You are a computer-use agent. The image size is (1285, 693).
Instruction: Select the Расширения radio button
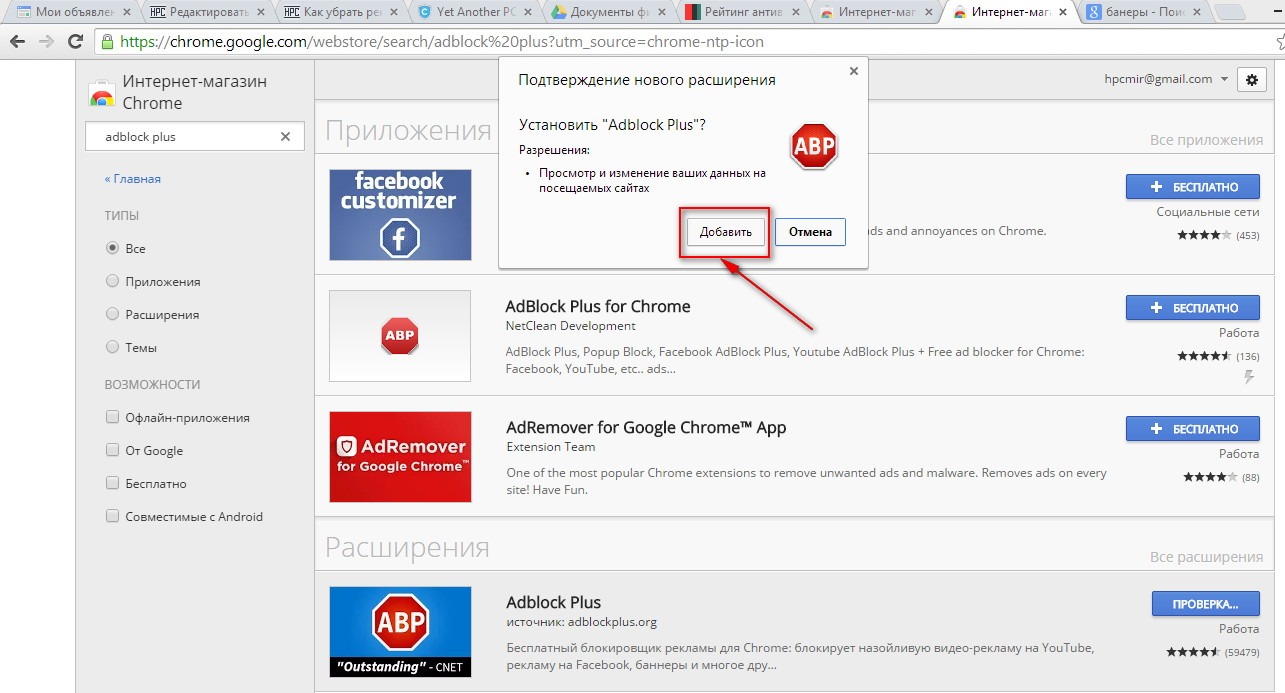pos(112,314)
